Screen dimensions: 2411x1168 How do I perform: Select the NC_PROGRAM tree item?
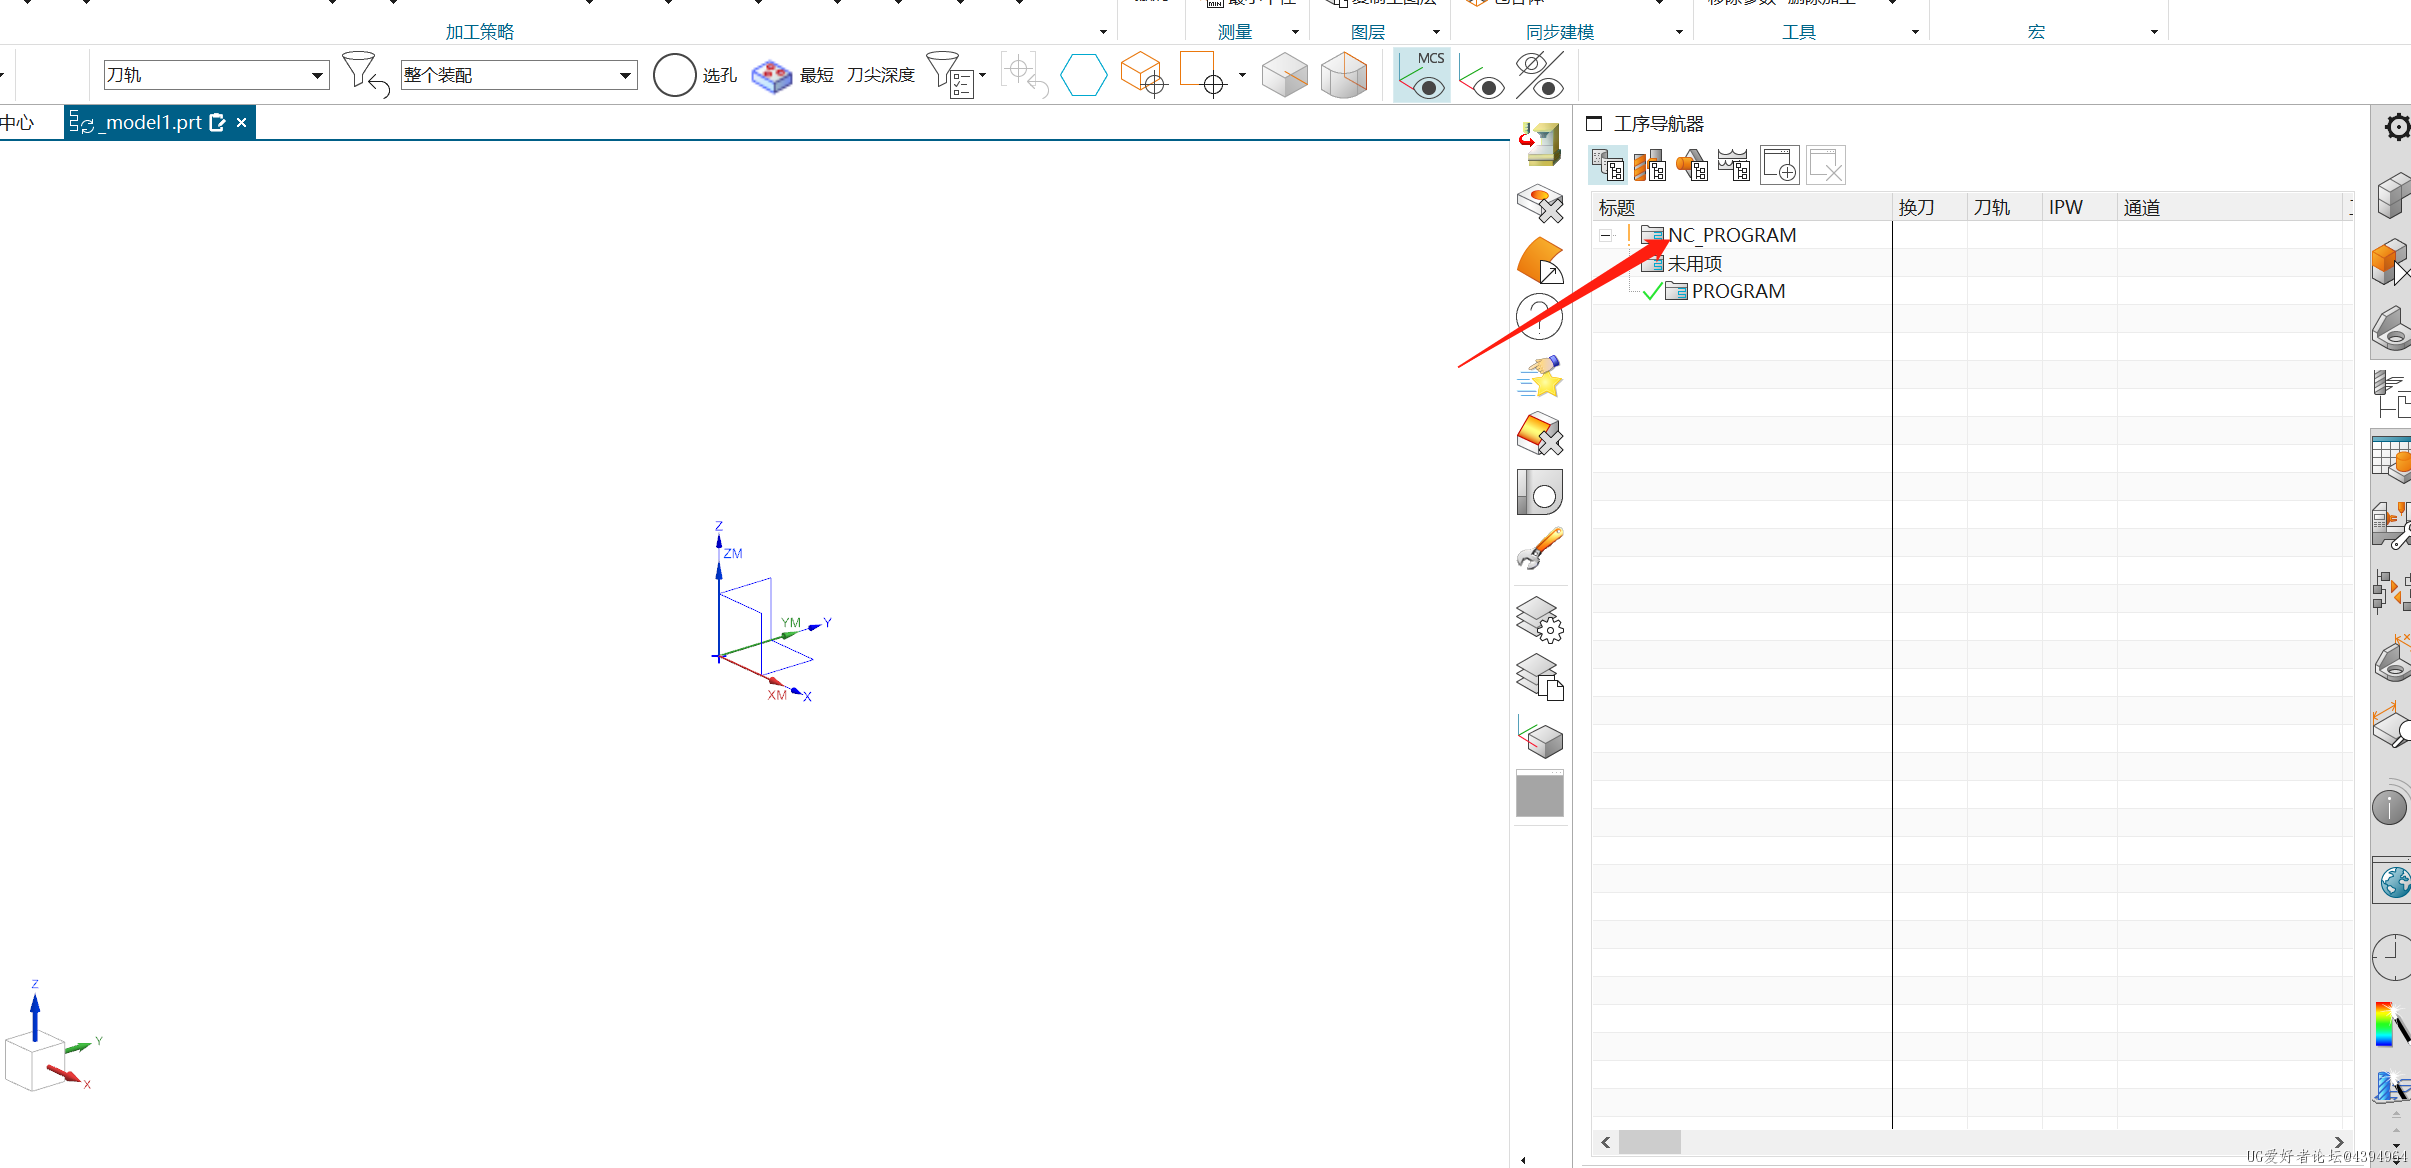coord(1732,235)
